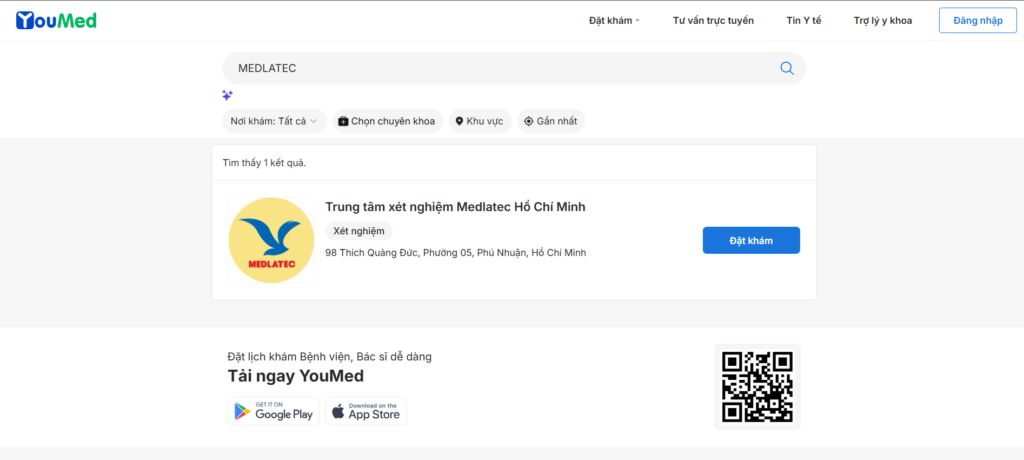
Task: Open the Tin Y tế menu item
Action: [803, 20]
